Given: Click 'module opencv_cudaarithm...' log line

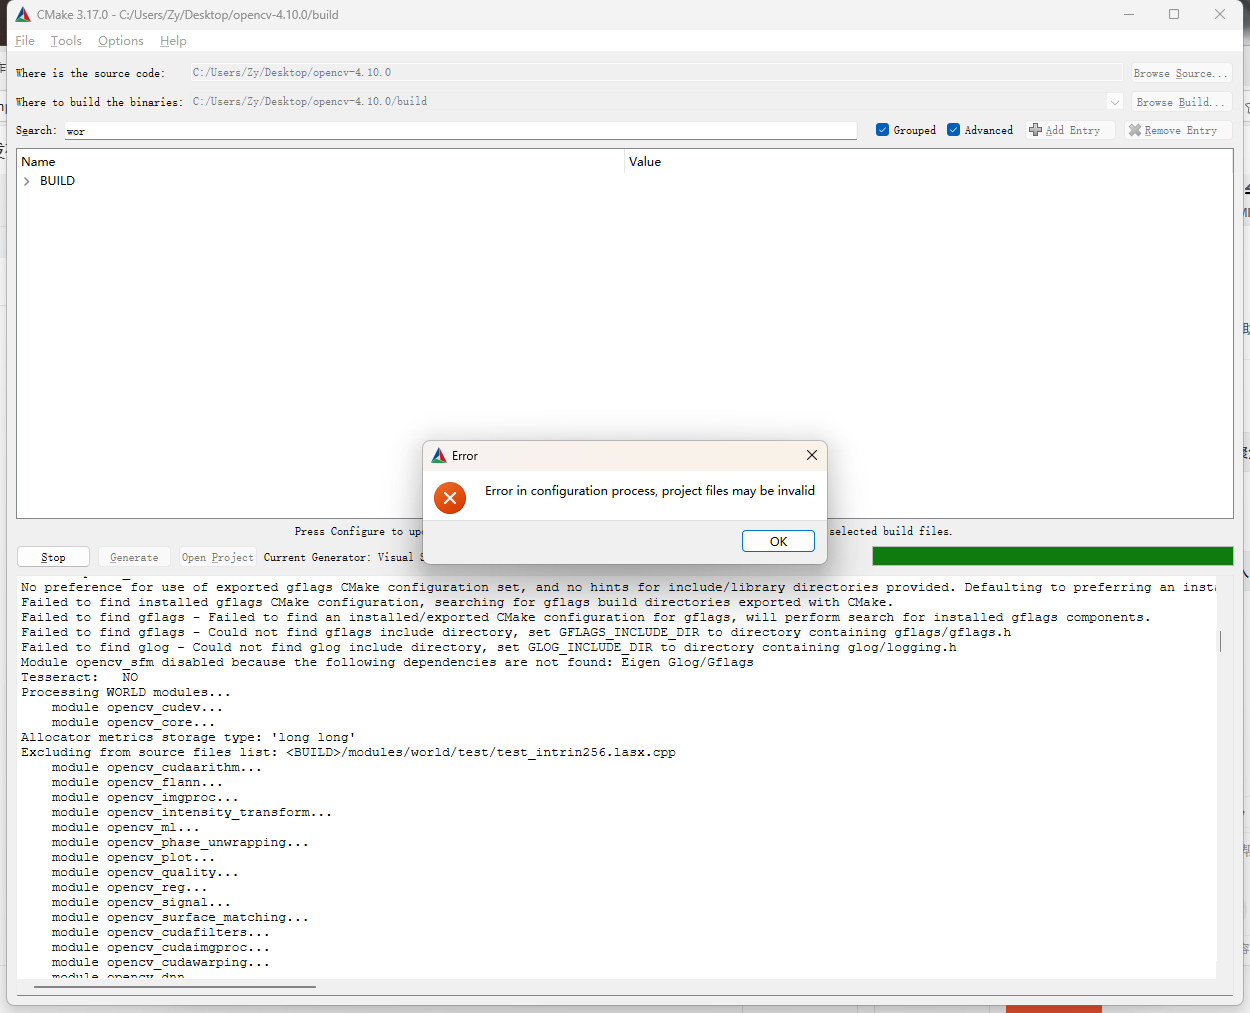Looking at the screenshot, I should click(157, 767).
